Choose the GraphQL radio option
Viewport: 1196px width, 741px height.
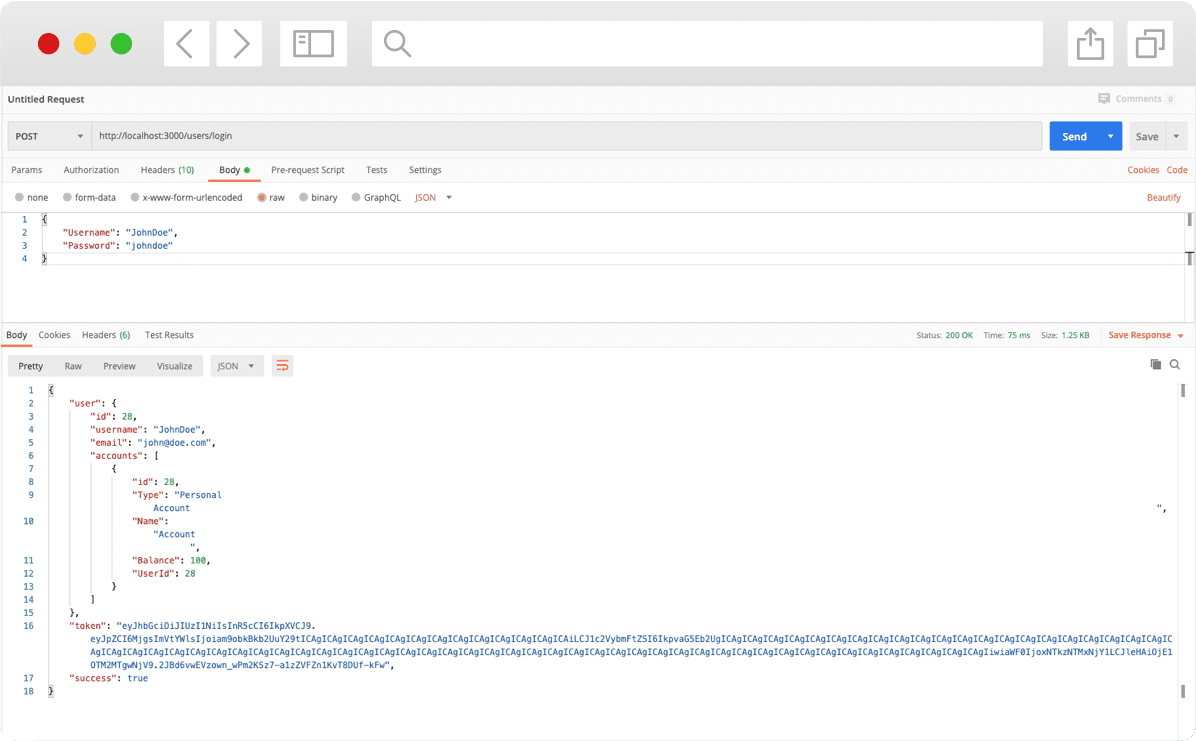(x=356, y=198)
